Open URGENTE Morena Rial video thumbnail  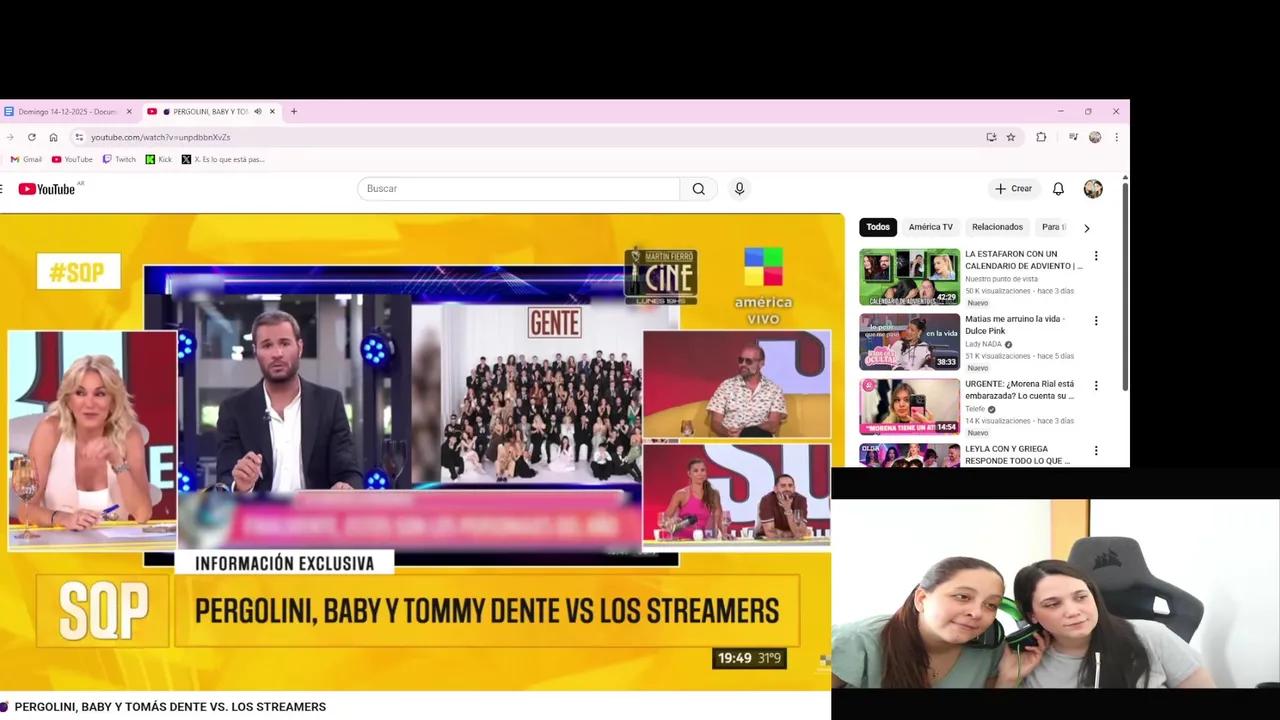[x=909, y=407]
